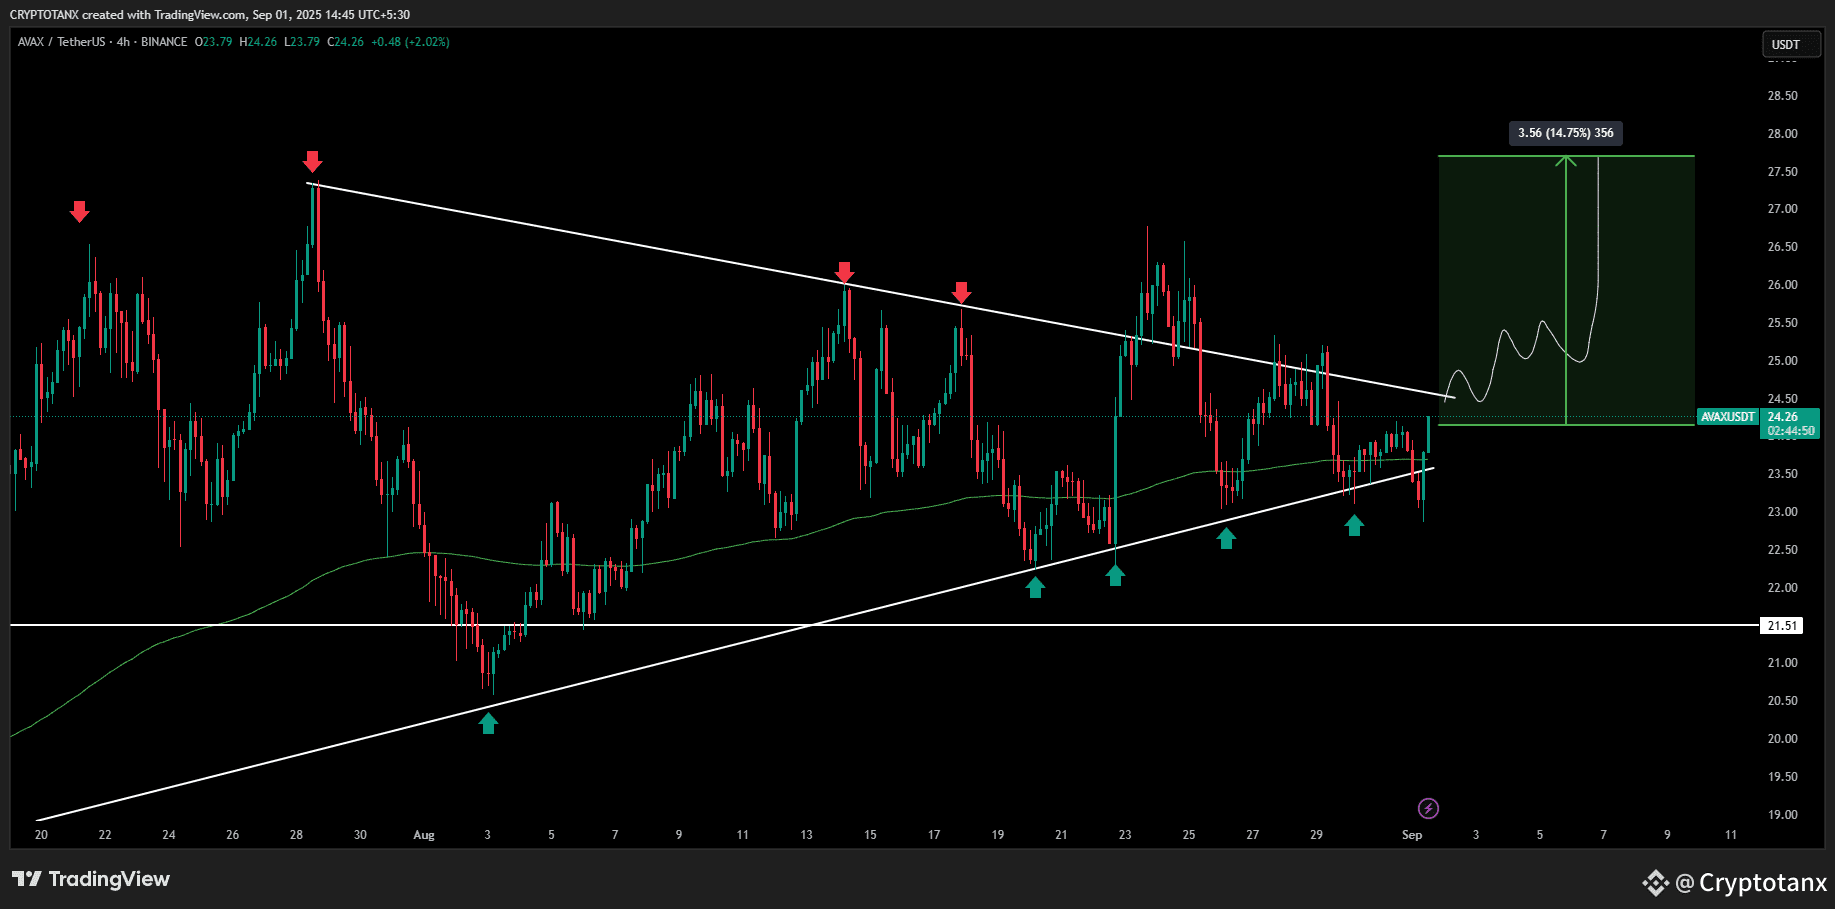Image resolution: width=1835 pixels, height=909 pixels.
Task: Click the 20.50 price axis label
Action: [1782, 701]
